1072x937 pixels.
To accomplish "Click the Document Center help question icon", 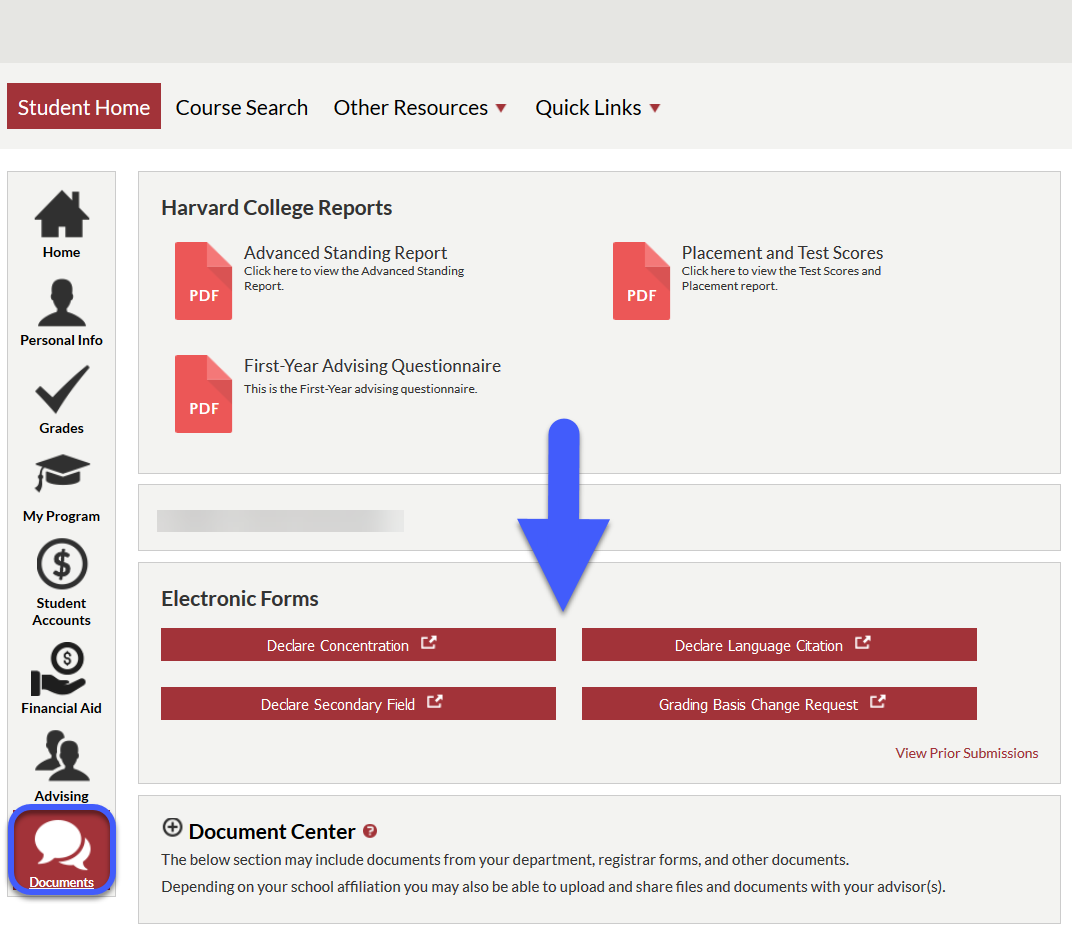I will pyautogui.click(x=370, y=831).
